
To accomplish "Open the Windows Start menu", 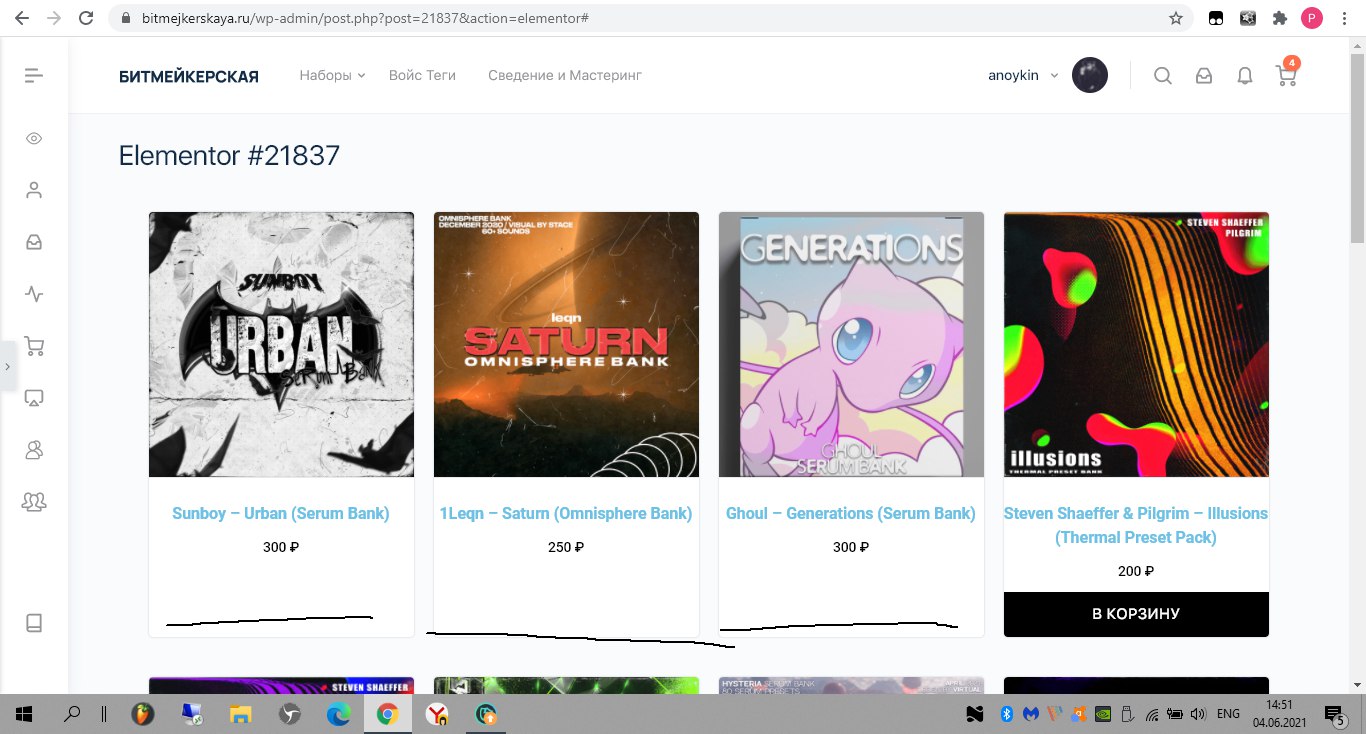I will point(25,714).
